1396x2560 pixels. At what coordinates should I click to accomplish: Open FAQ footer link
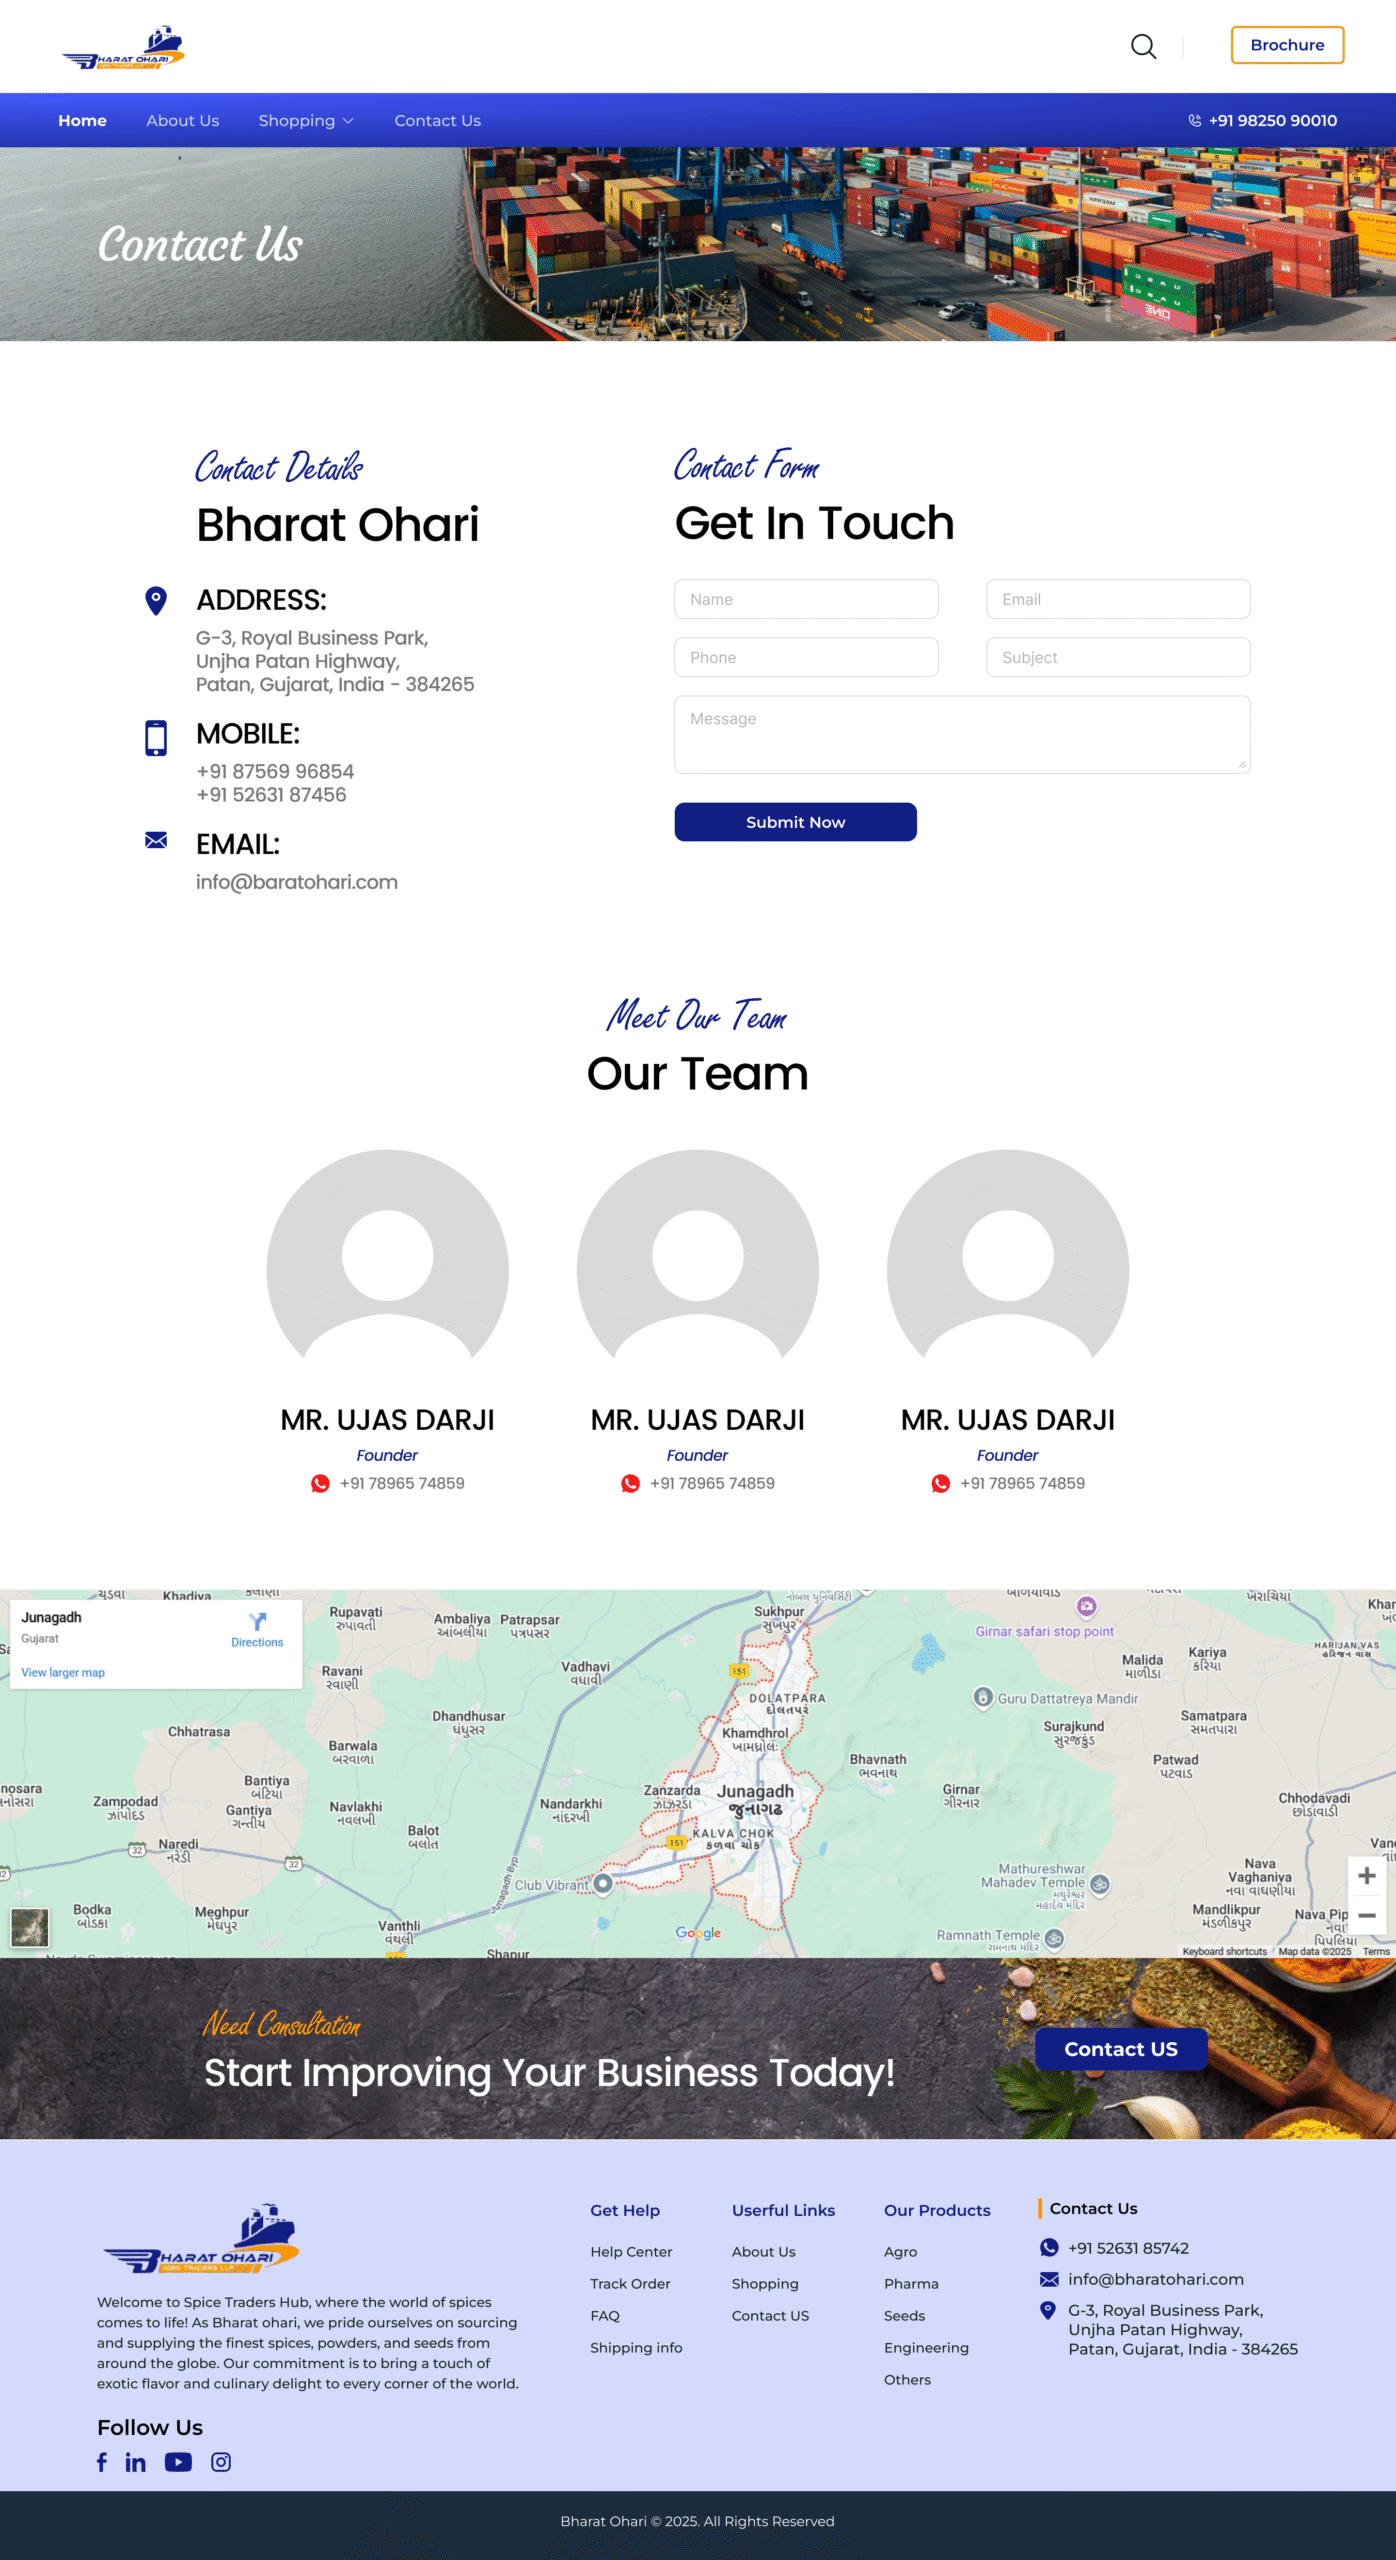coord(605,2315)
